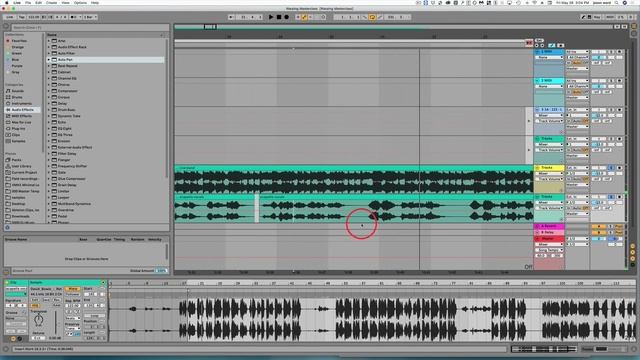Open the Edit menu
Image resolution: width=640 pixels, height=360 pixels.
38,2
